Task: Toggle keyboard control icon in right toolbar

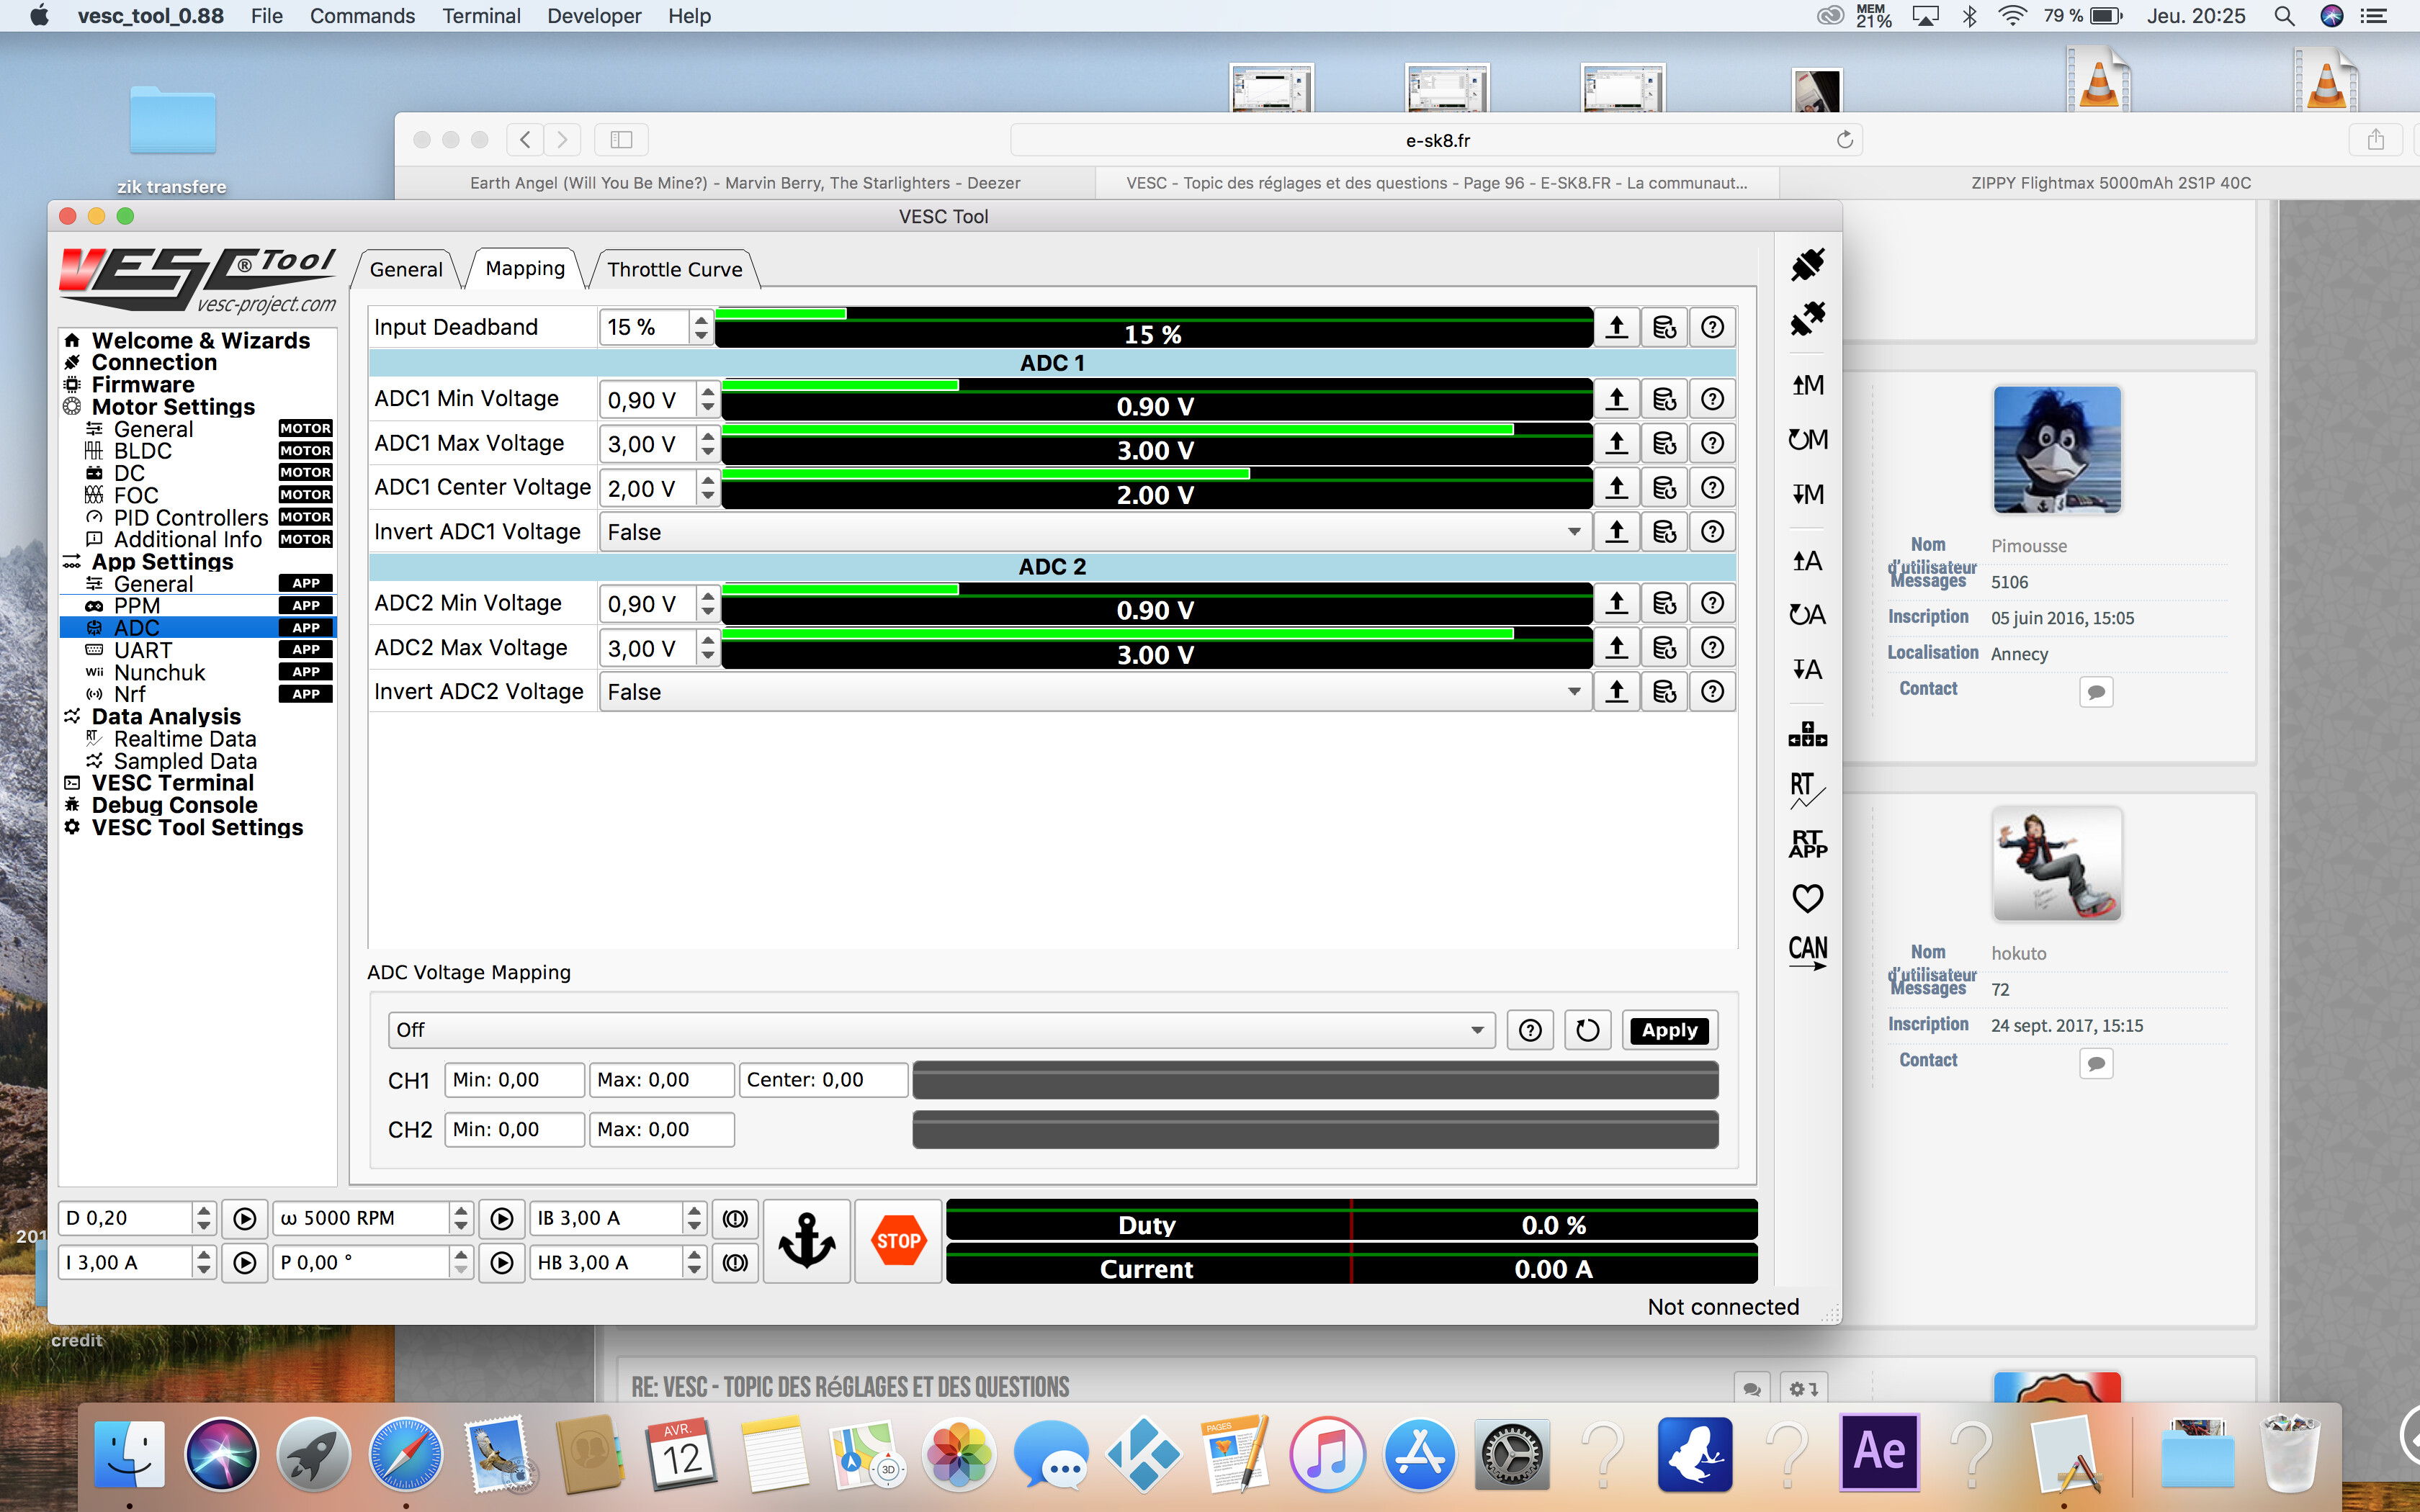Action: tap(1807, 734)
